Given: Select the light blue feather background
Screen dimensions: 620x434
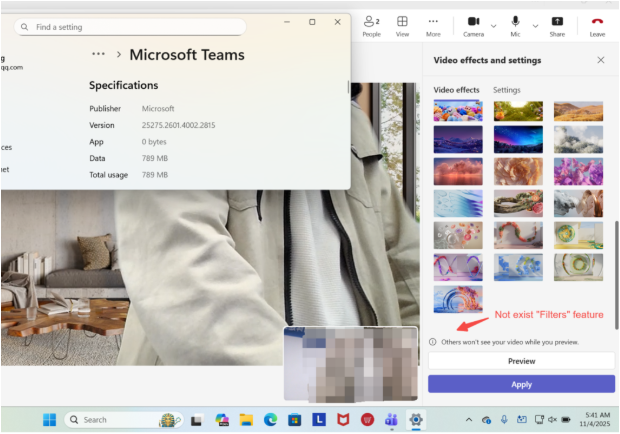Looking at the screenshot, I should [x=458, y=203].
